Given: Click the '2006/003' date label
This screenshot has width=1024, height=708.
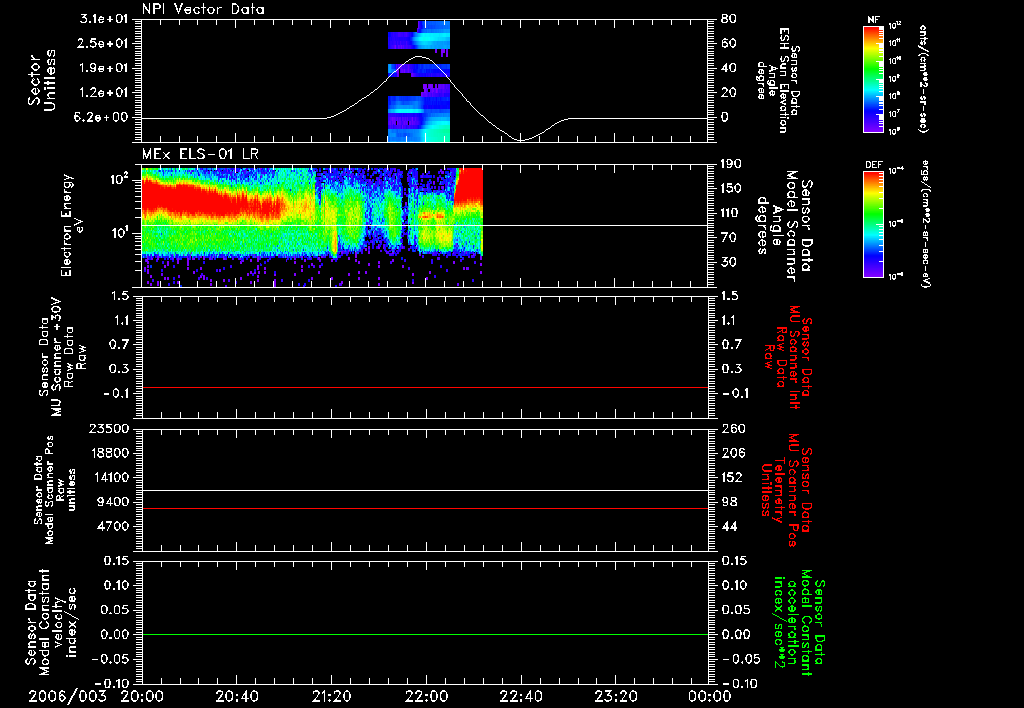Looking at the screenshot, I should pos(67,696).
